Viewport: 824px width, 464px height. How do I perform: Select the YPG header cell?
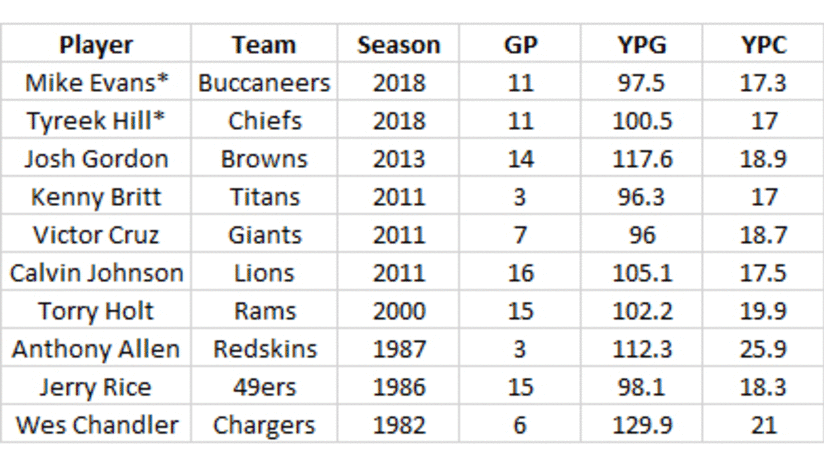[x=643, y=45]
